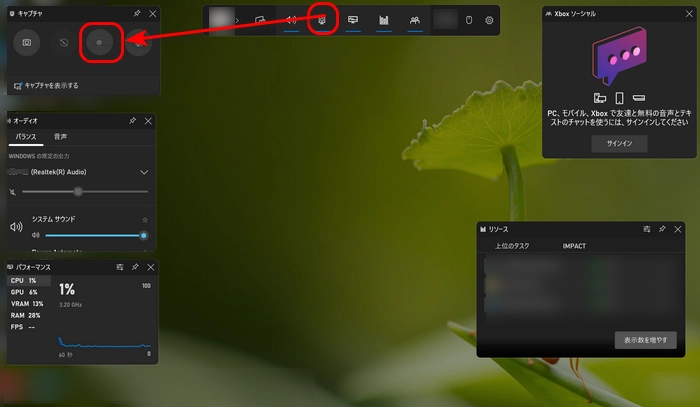Toggle favorite star for システム サウンド
Viewport: 700px width, 407px height.
pos(145,219)
